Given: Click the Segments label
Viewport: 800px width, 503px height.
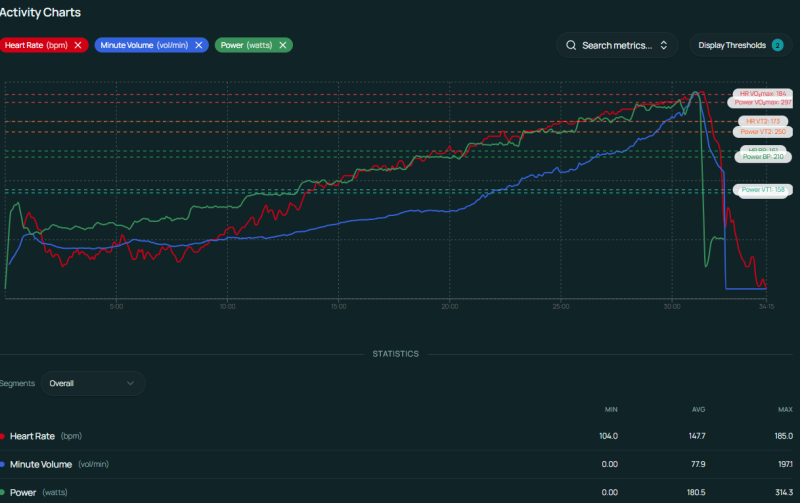Looking at the screenshot, I should coord(17,383).
